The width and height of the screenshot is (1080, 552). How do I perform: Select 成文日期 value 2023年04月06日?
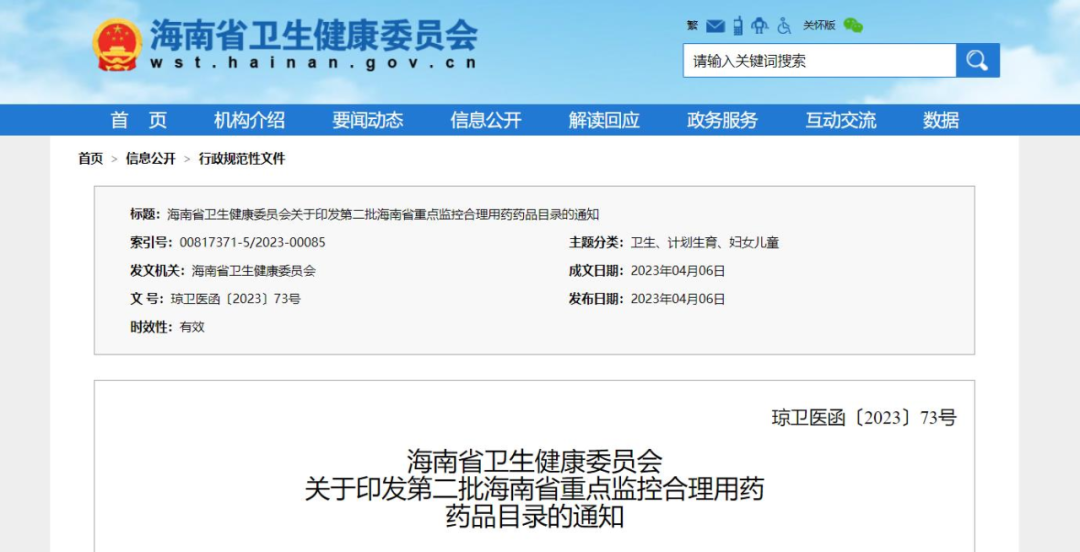point(678,271)
